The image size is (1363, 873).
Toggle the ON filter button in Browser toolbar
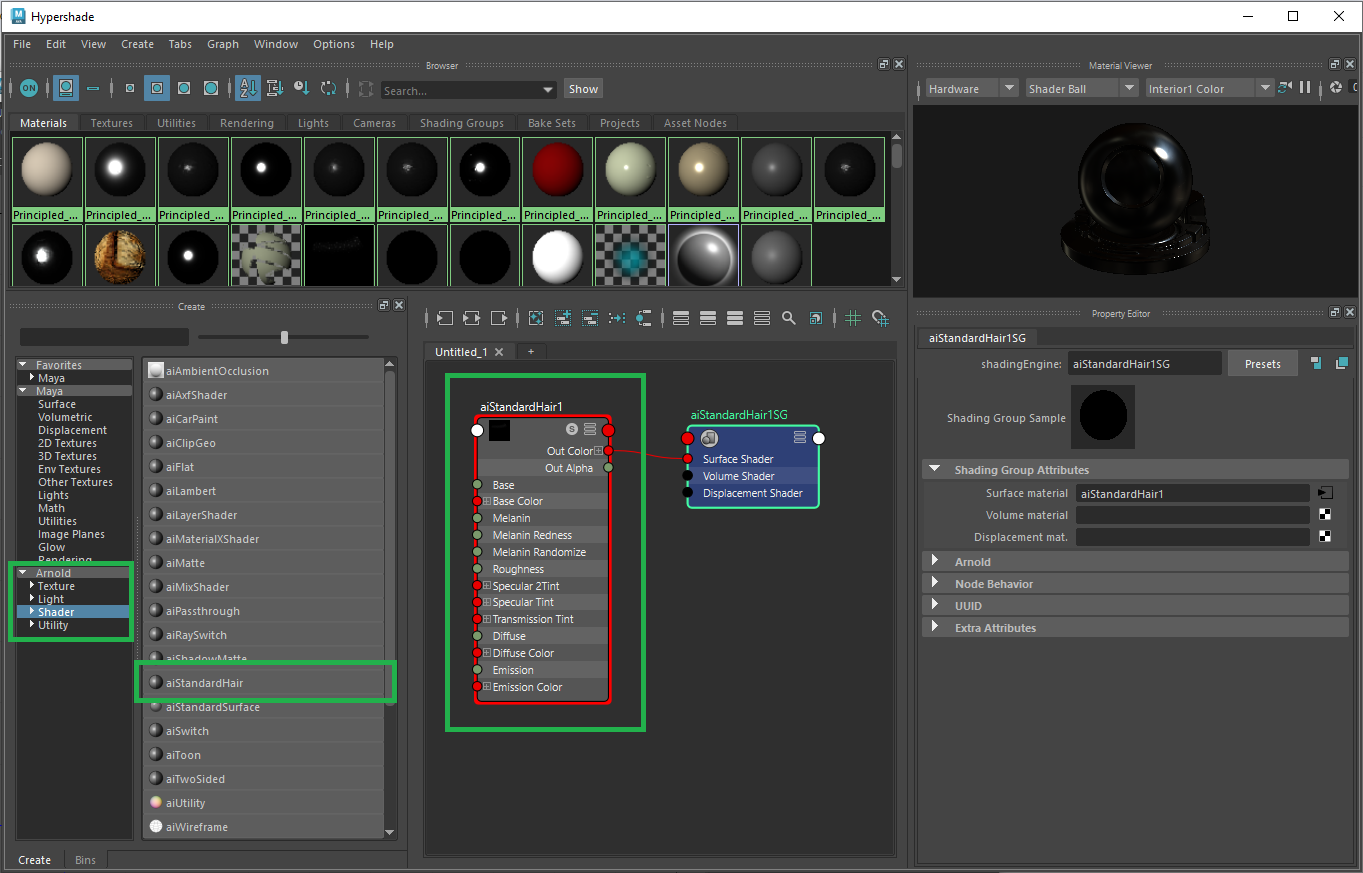[29, 88]
